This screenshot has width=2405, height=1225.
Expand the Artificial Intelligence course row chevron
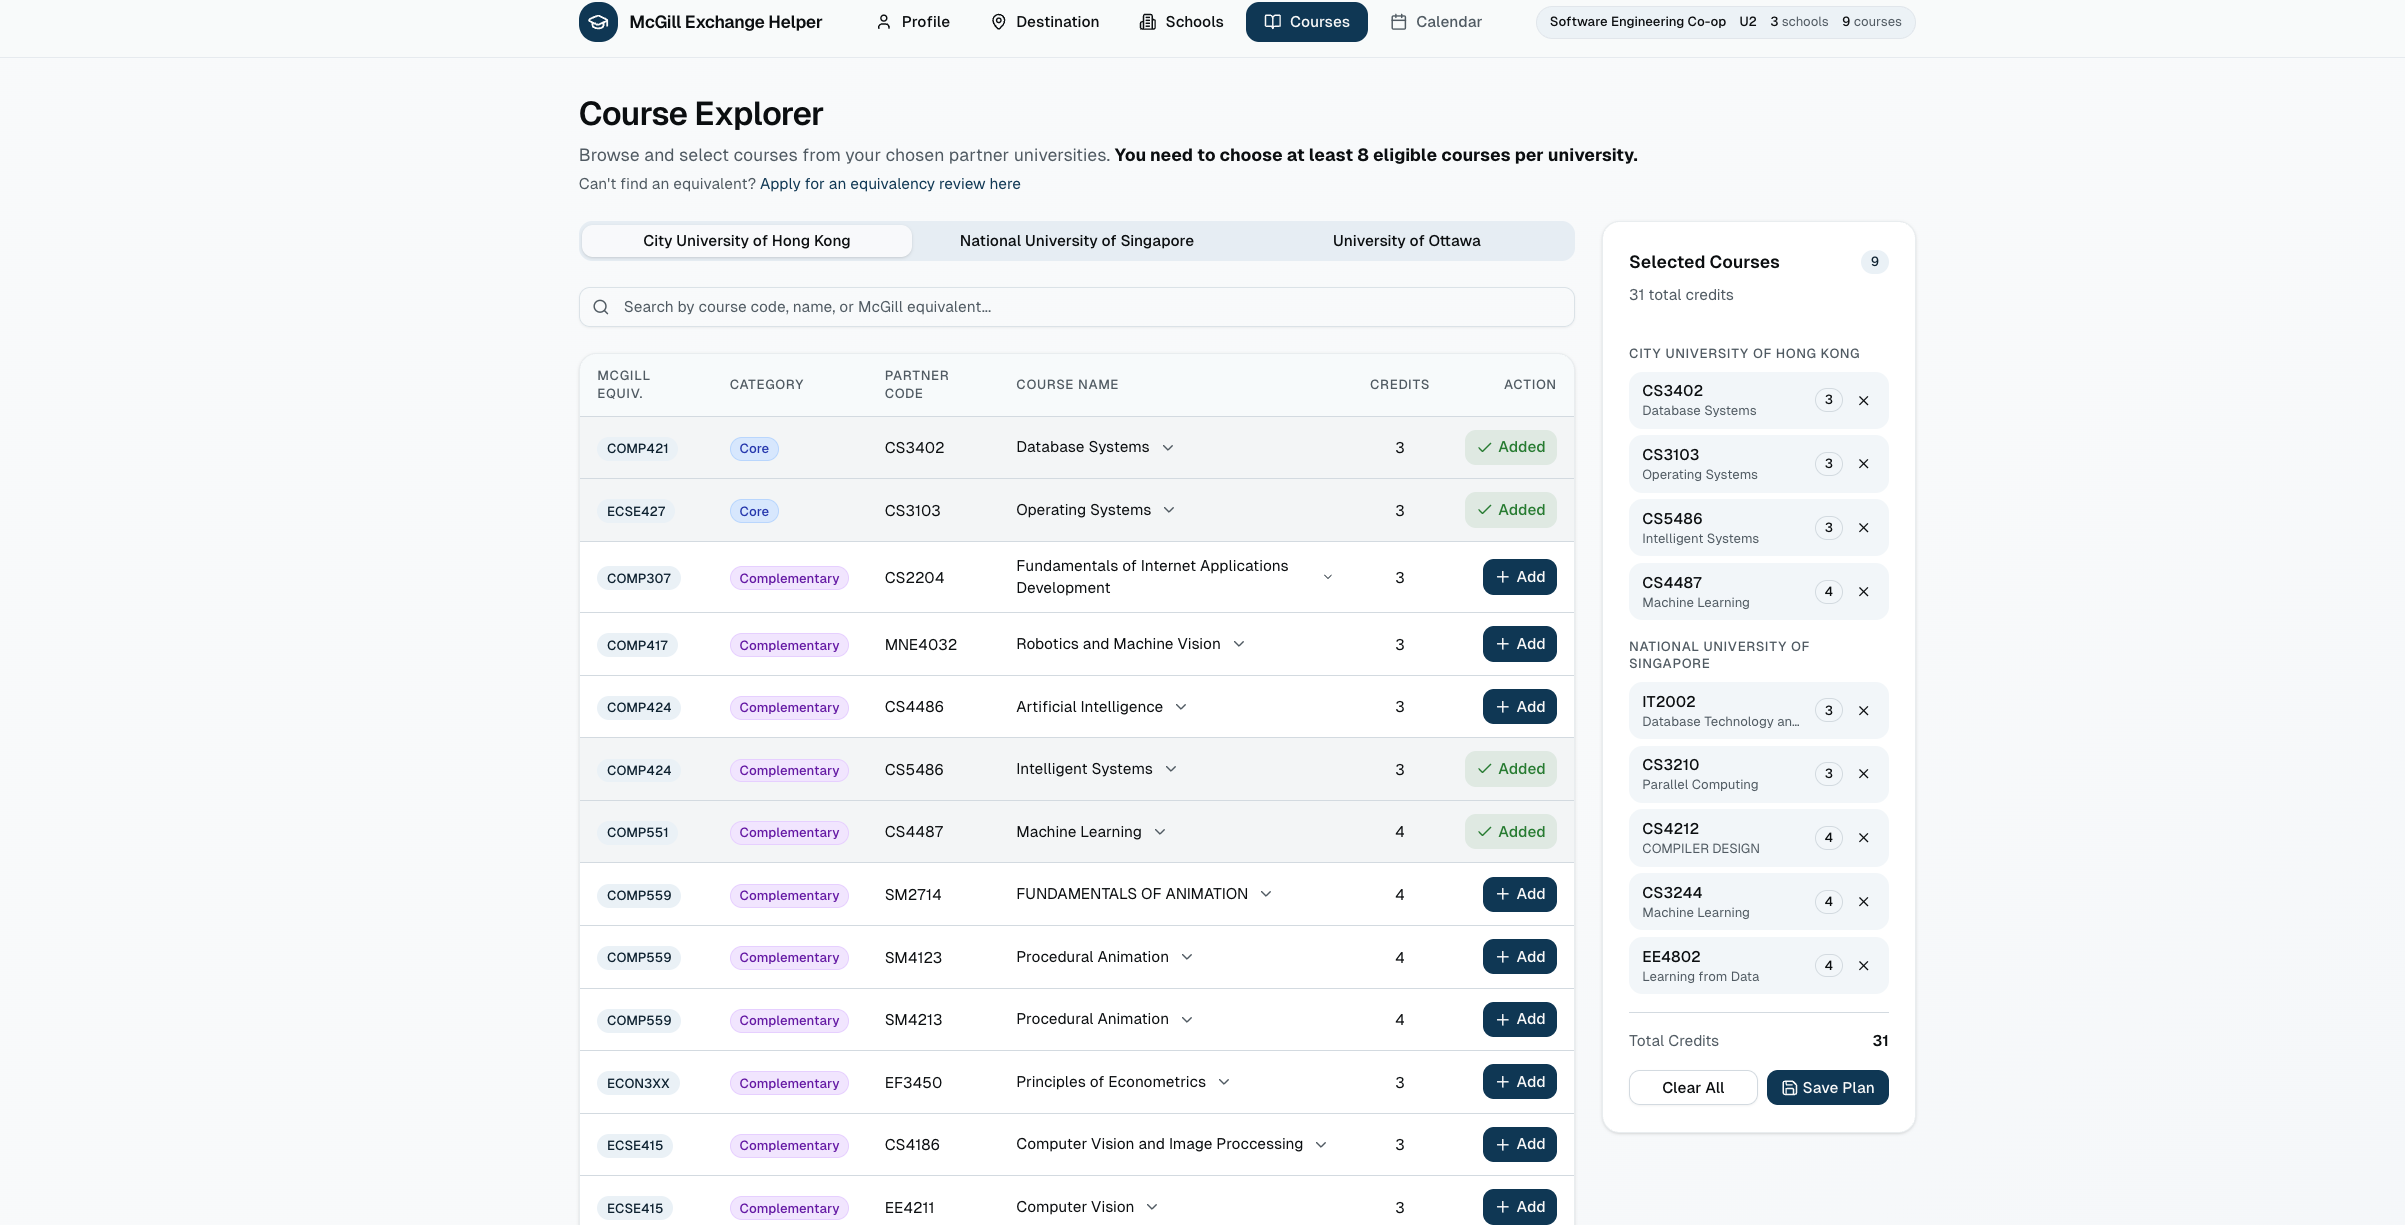pos(1181,707)
